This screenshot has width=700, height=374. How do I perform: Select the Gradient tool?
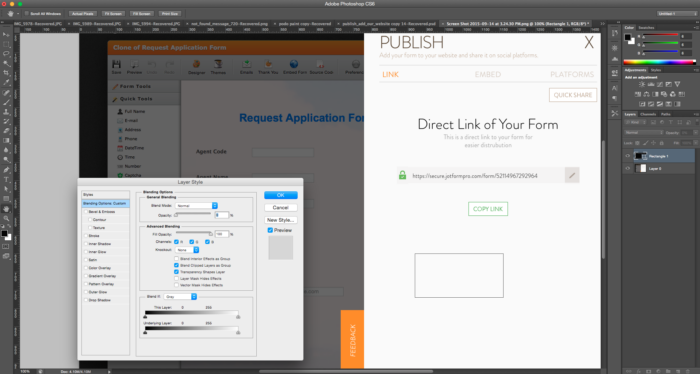tap(6, 140)
